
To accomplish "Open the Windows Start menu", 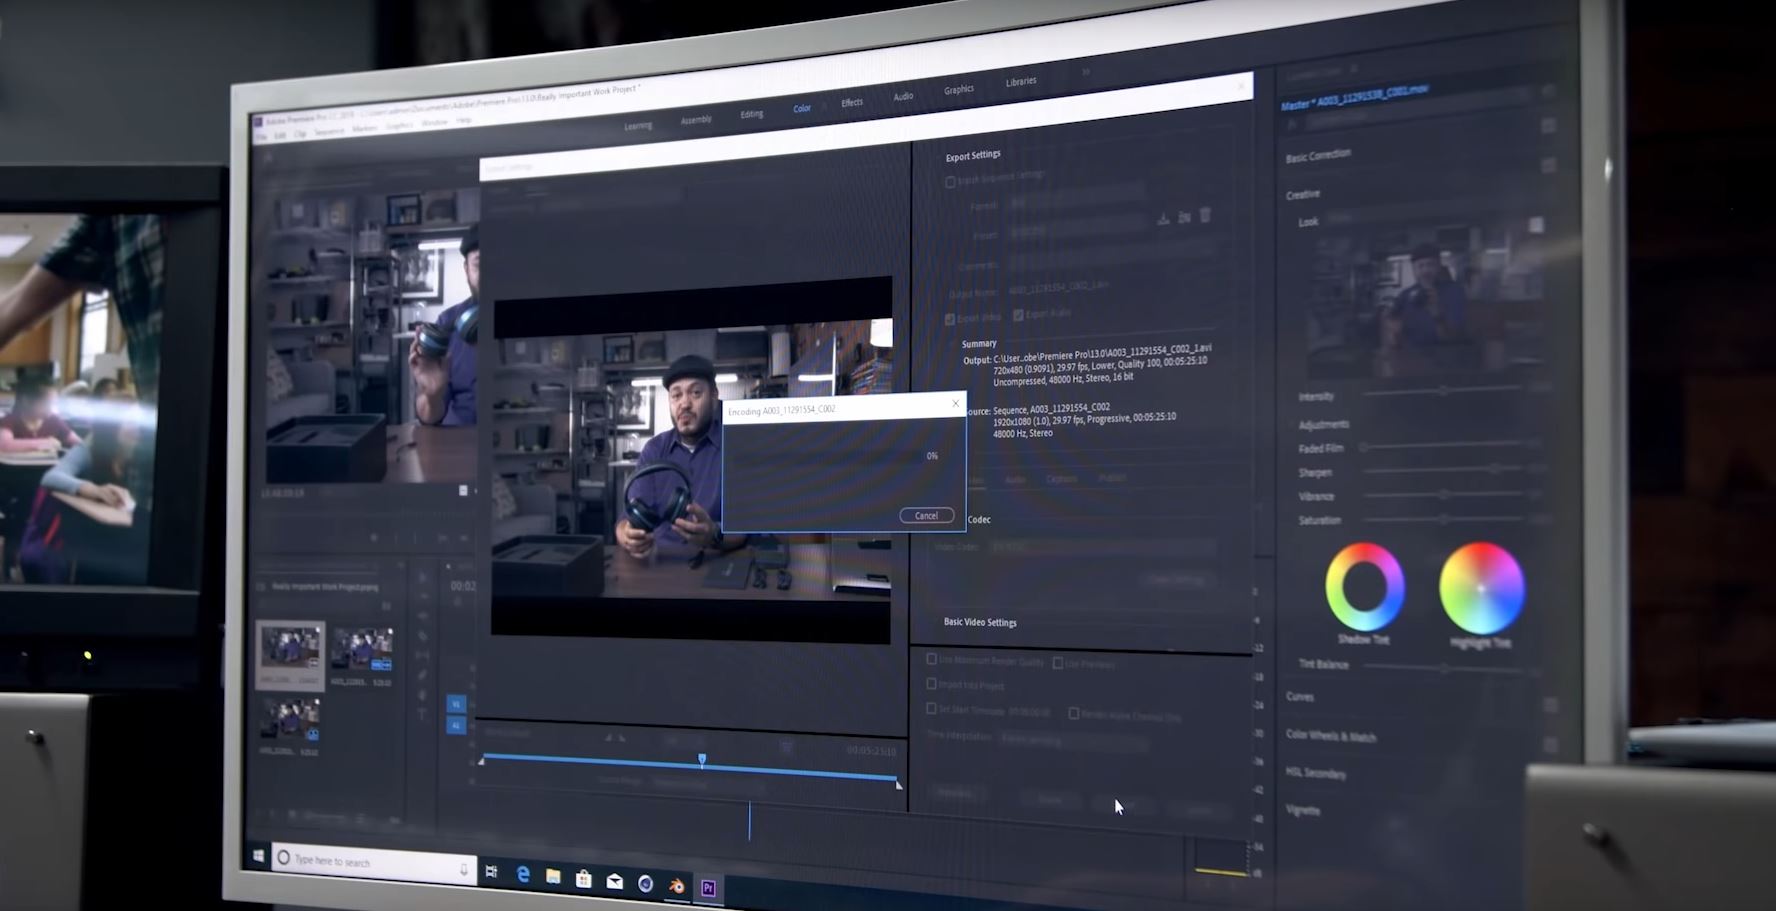I will tap(259, 857).
